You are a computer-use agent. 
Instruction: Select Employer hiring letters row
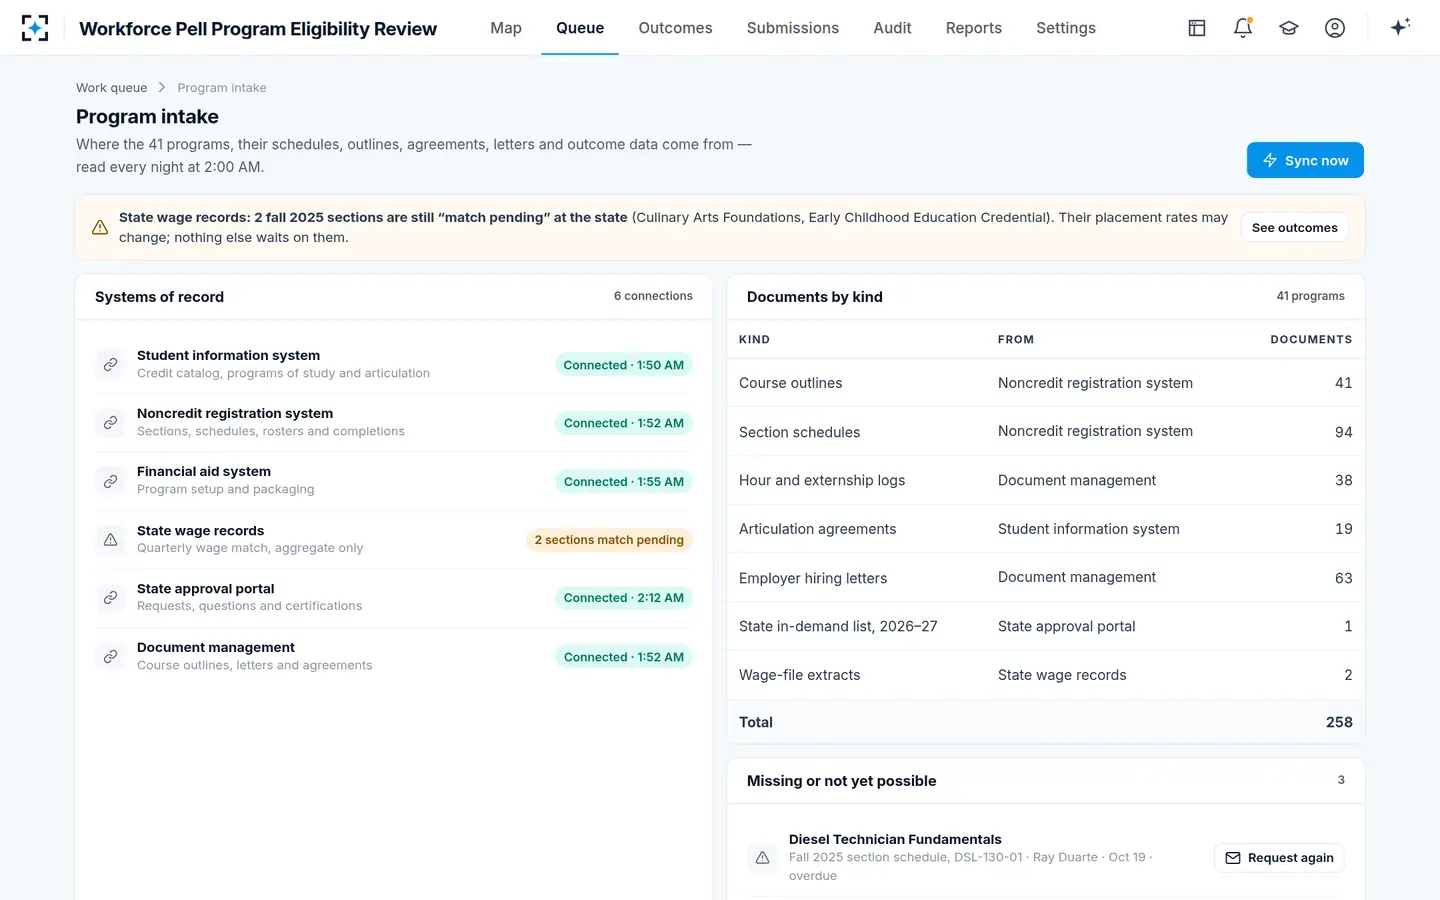point(1046,578)
